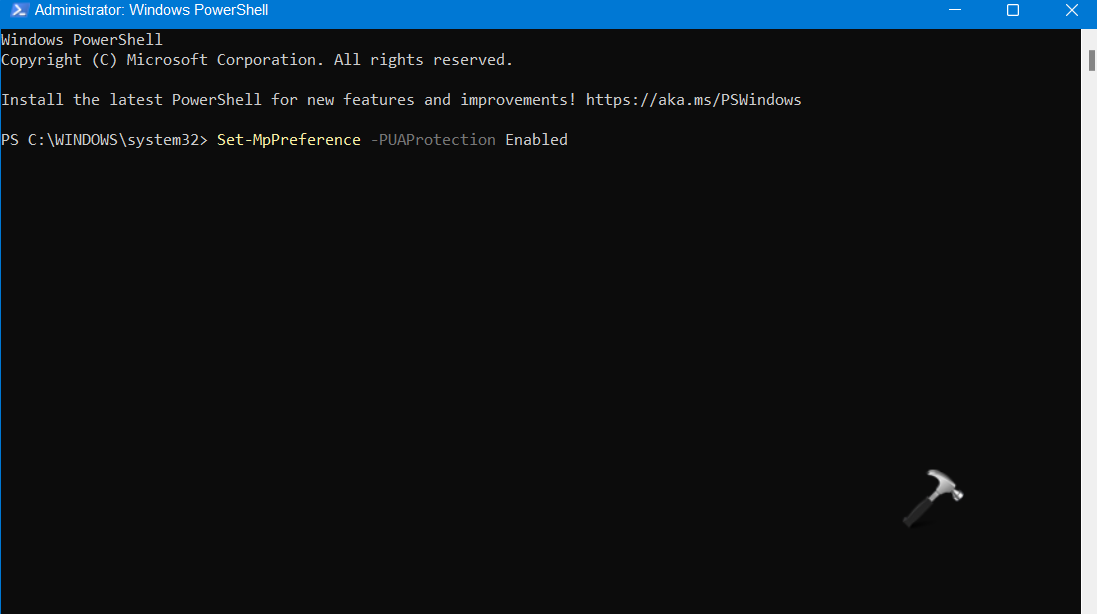Viewport: 1097px width, 614px height.
Task: Click the empty title bar area
Action: click(600, 11)
